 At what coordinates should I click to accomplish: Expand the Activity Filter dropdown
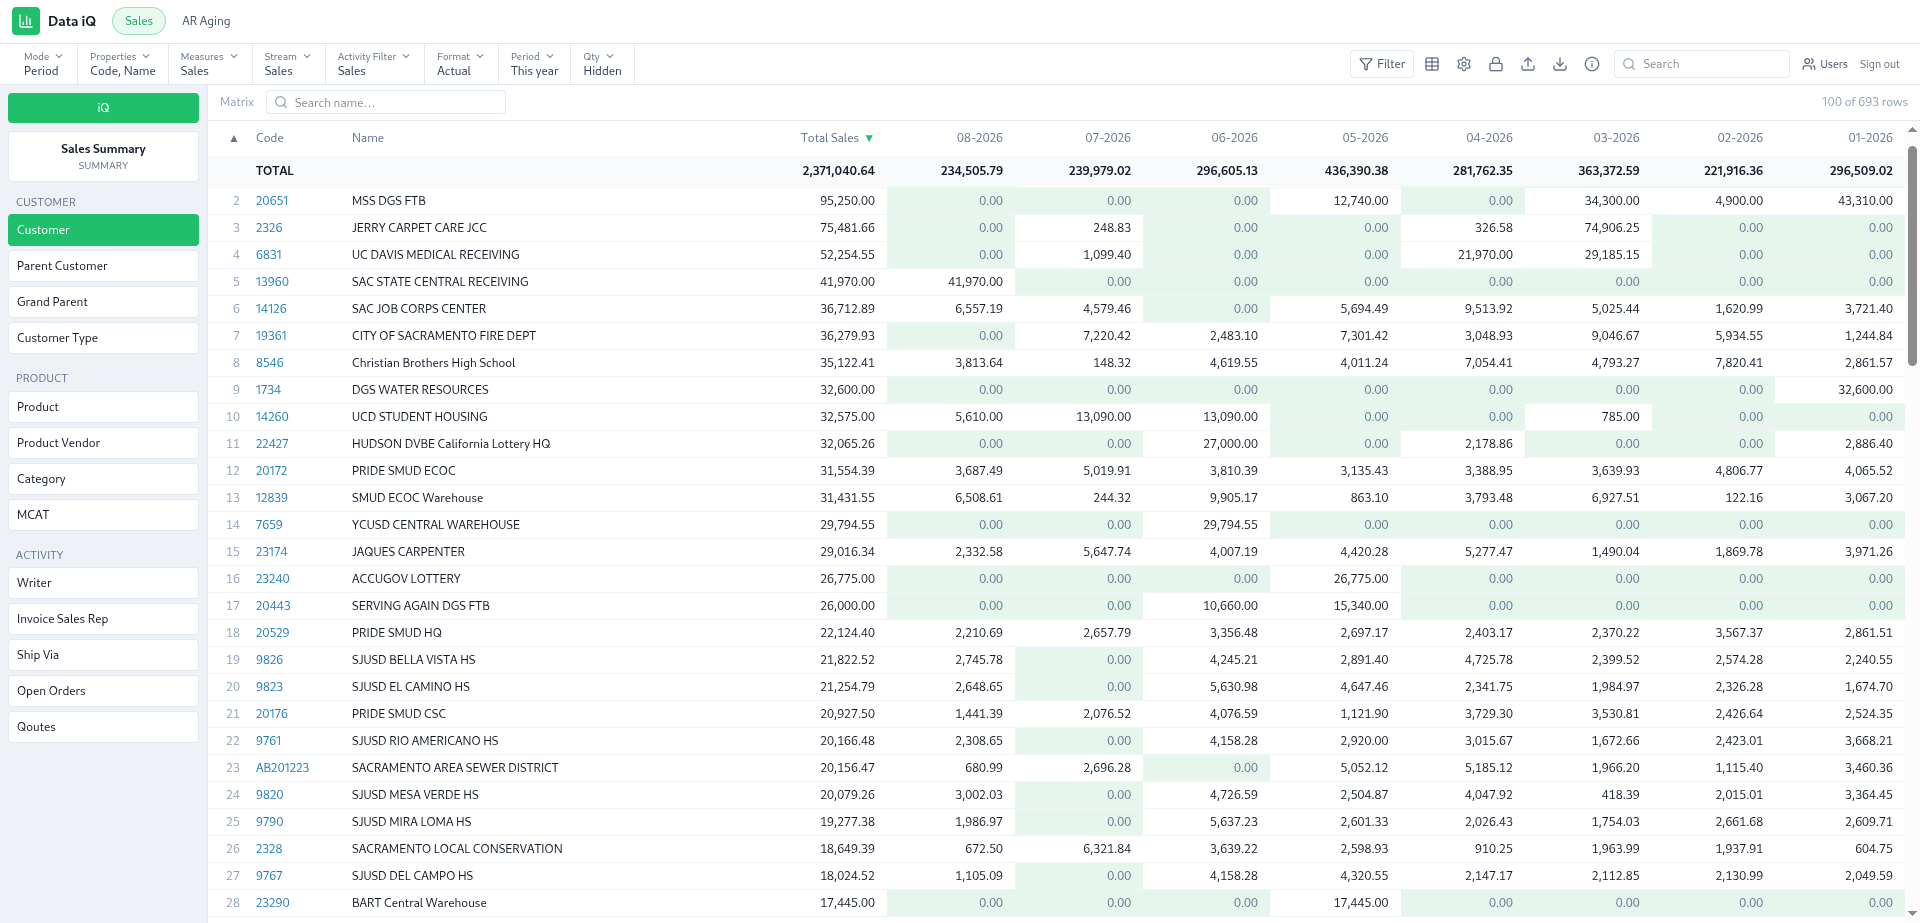[x=374, y=64]
